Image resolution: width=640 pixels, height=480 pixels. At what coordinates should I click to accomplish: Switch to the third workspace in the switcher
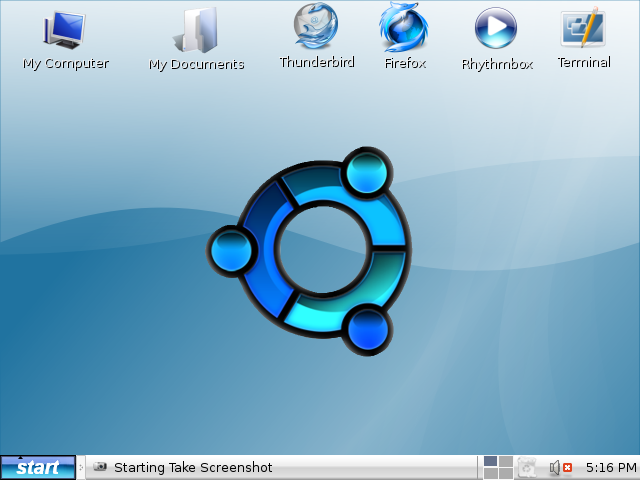tap(491, 473)
